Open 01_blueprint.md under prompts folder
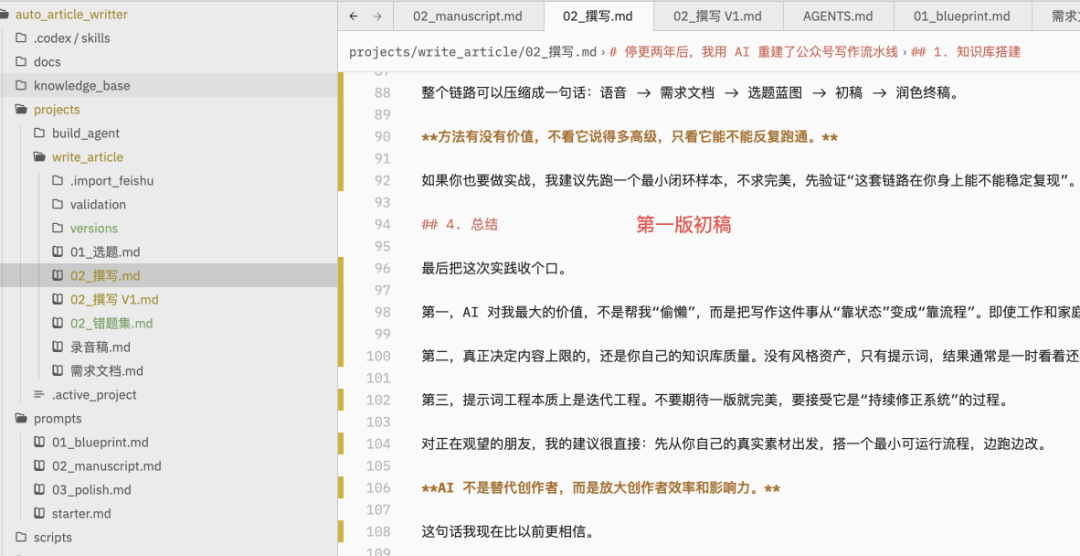Viewport: 1080px width, 556px height. [100, 442]
